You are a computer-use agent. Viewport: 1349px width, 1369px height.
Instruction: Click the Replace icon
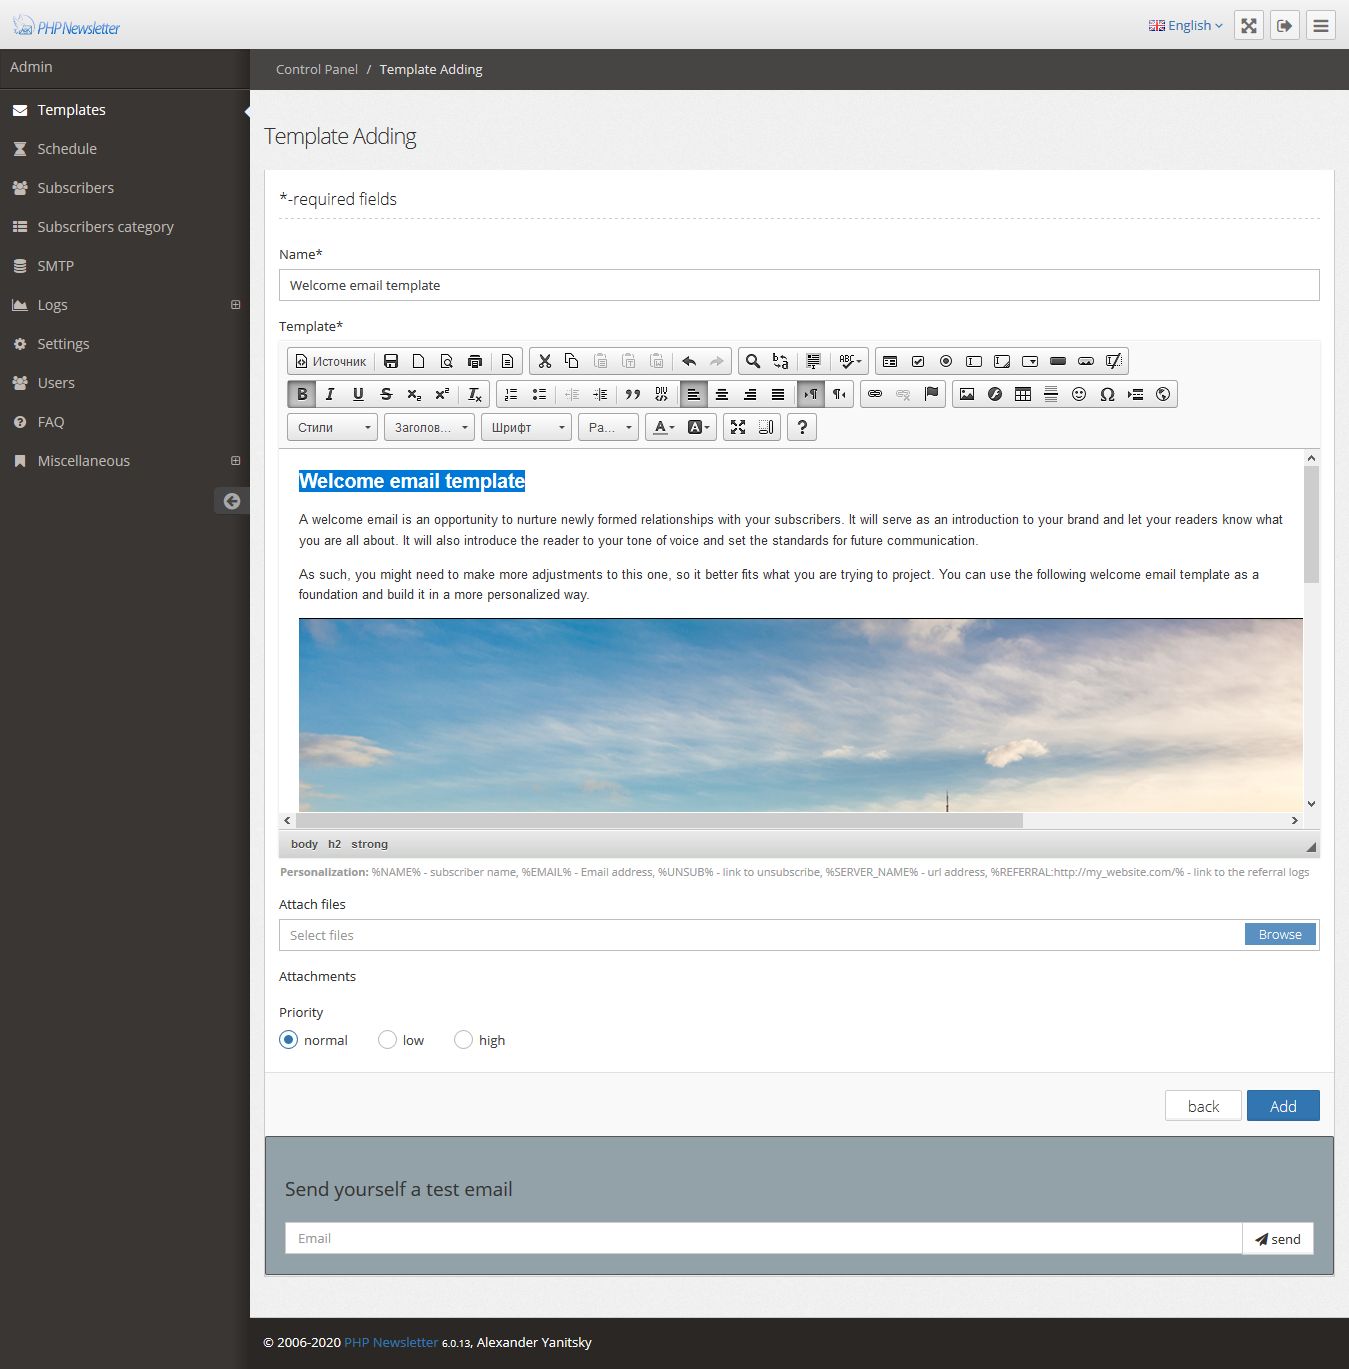pos(781,361)
